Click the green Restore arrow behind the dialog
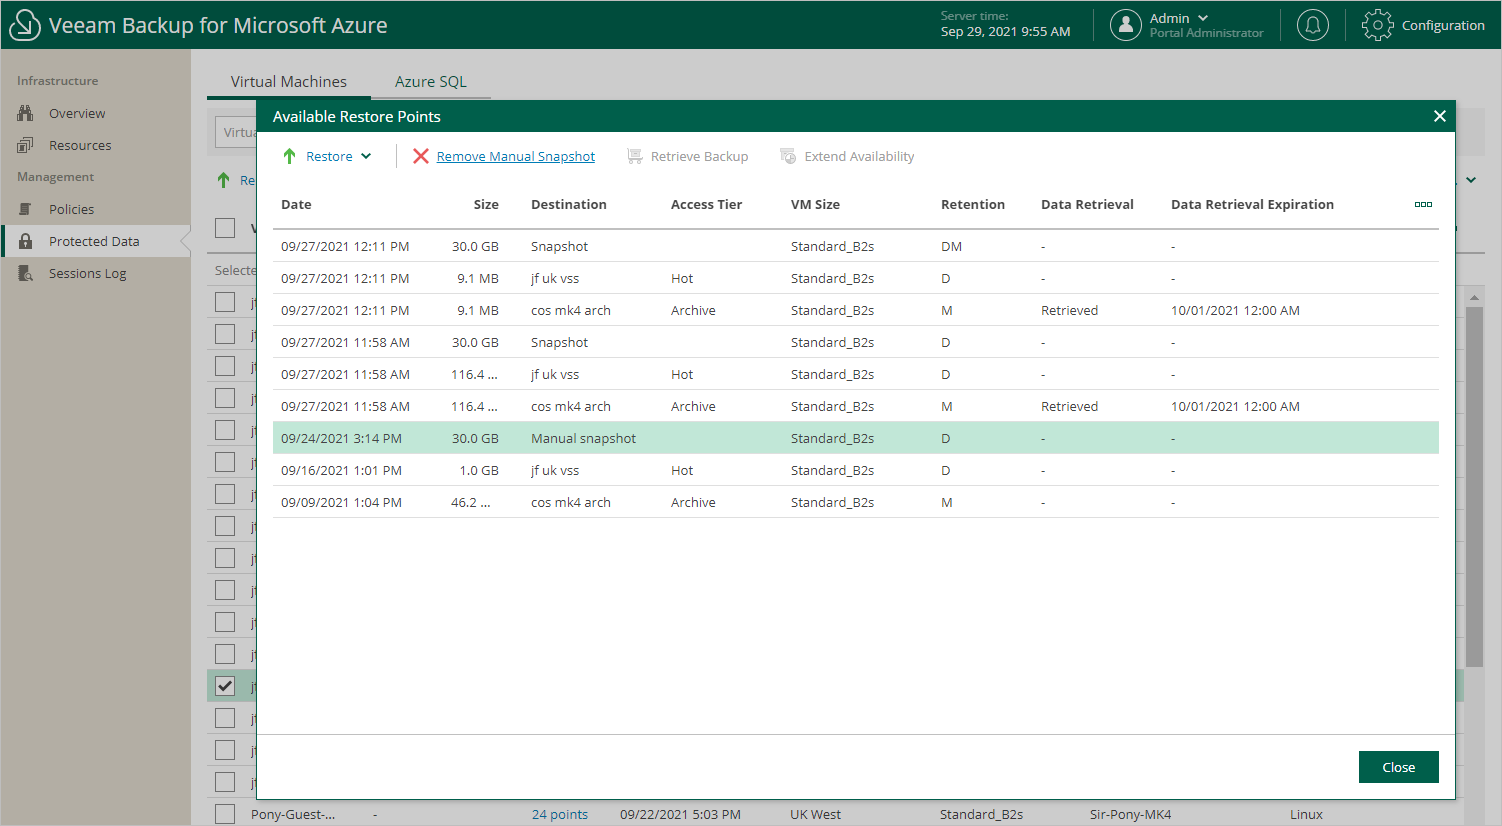 (x=224, y=180)
